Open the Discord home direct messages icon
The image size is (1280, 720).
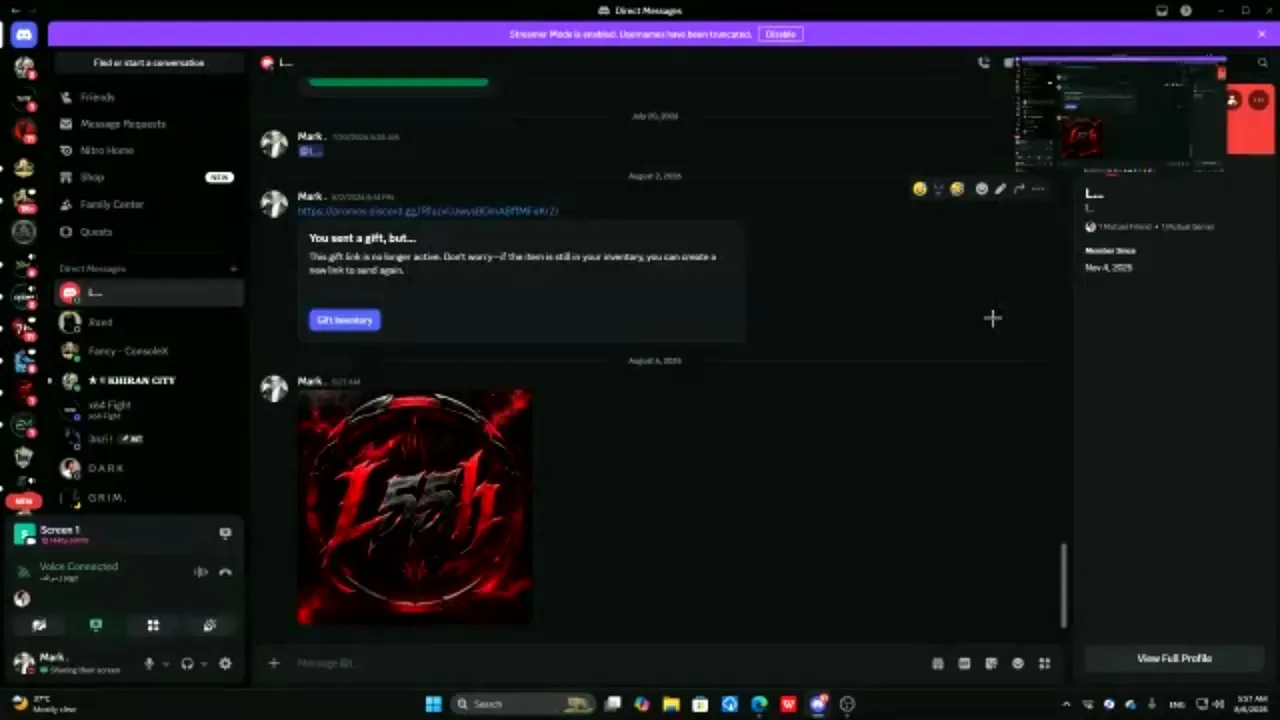point(24,35)
